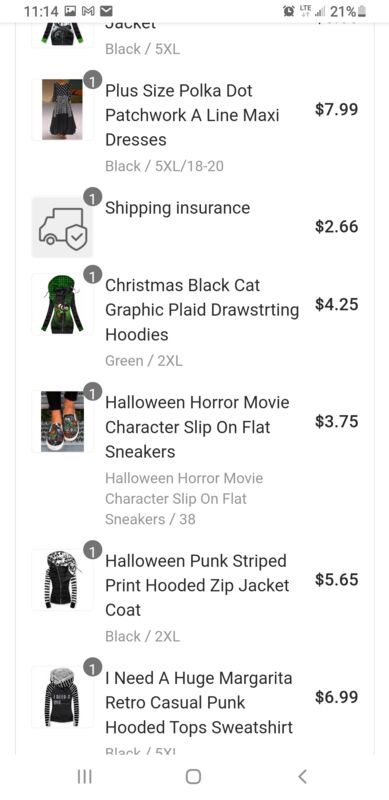Viewport: 389px width, 800px height.
Task: Tap the Green / 2XL variant text
Action: point(143,361)
